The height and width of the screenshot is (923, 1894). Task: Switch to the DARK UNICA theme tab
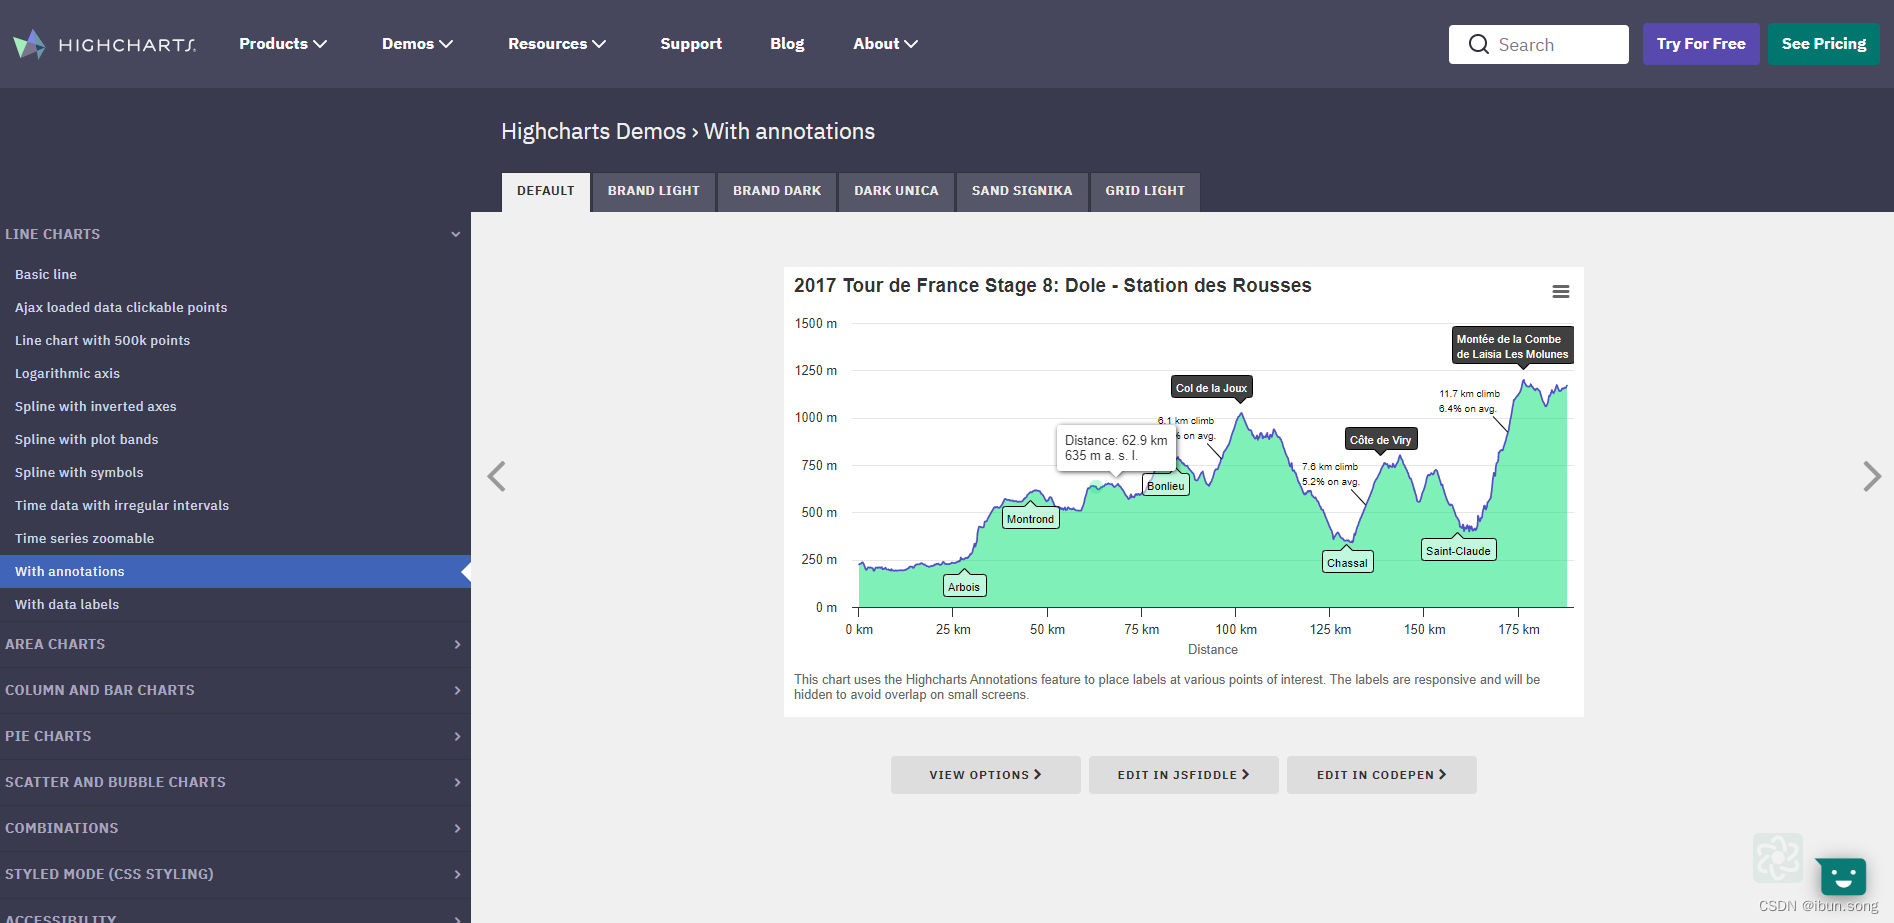click(896, 191)
